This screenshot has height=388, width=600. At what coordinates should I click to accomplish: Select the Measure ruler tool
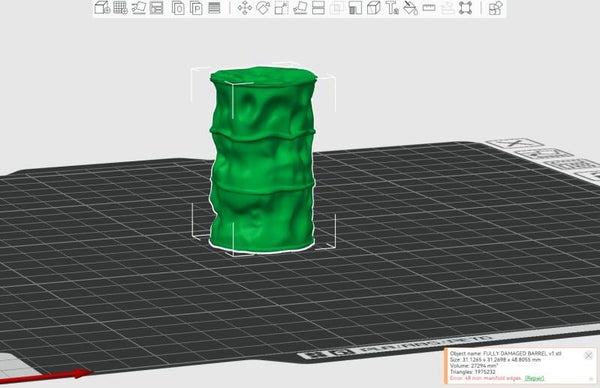(429, 8)
